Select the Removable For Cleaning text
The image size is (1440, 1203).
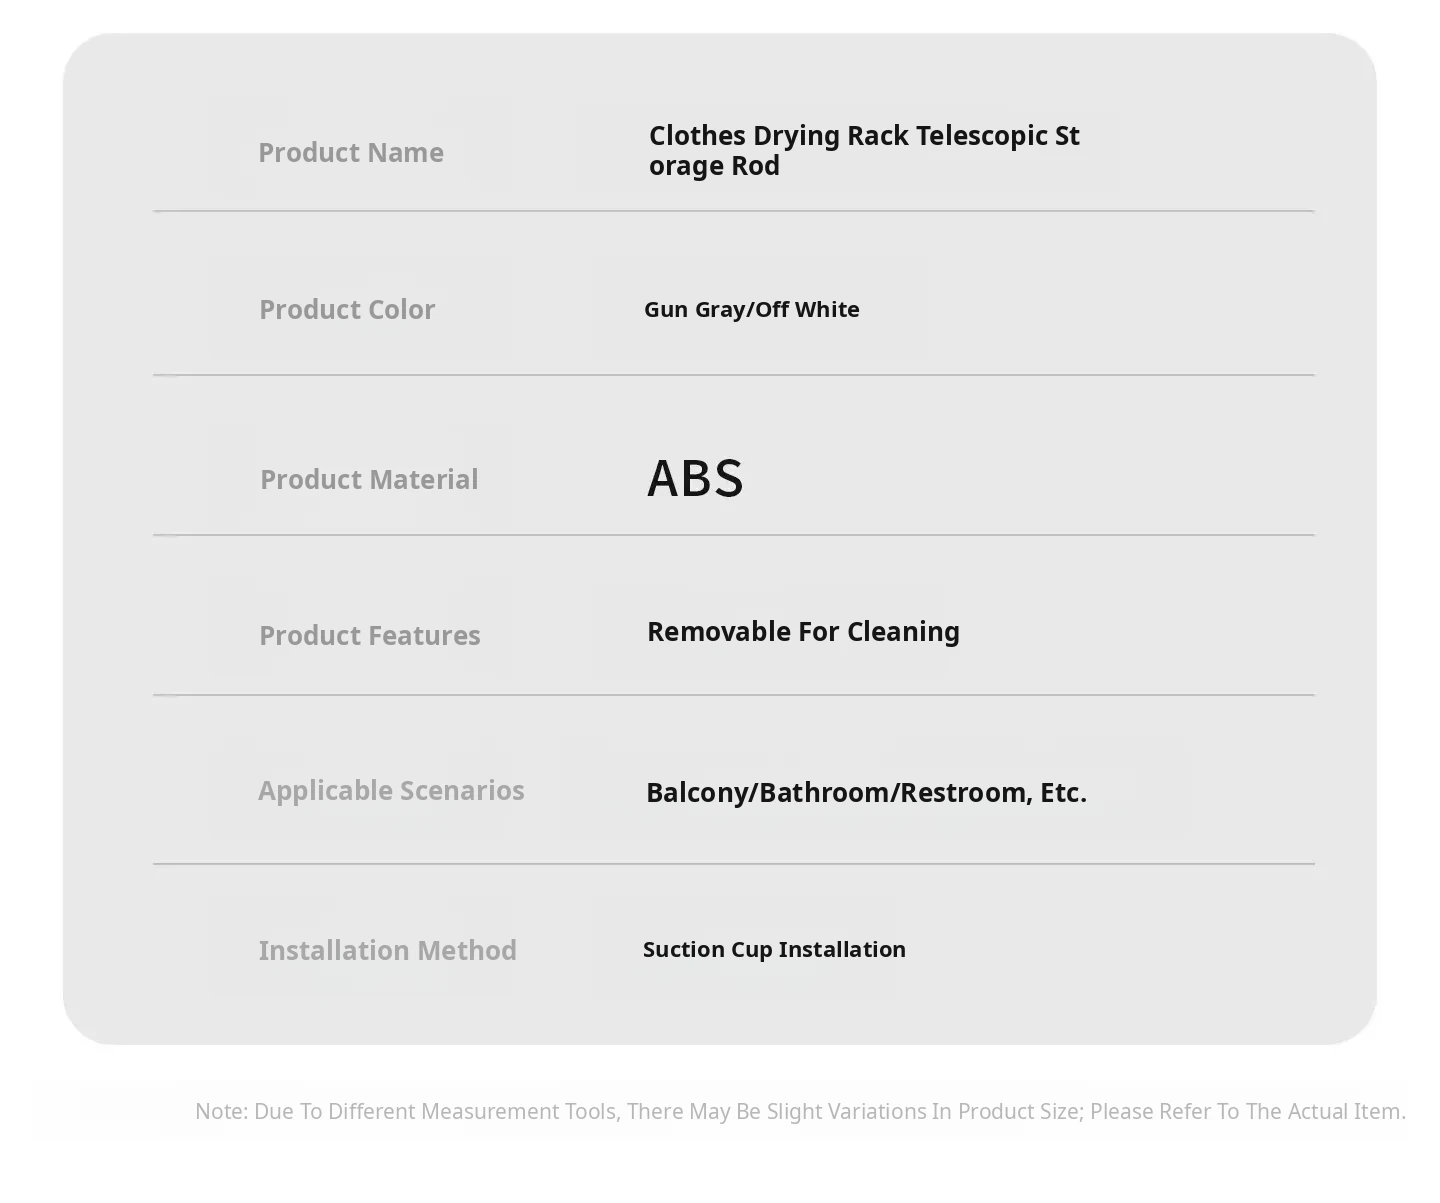(x=803, y=632)
